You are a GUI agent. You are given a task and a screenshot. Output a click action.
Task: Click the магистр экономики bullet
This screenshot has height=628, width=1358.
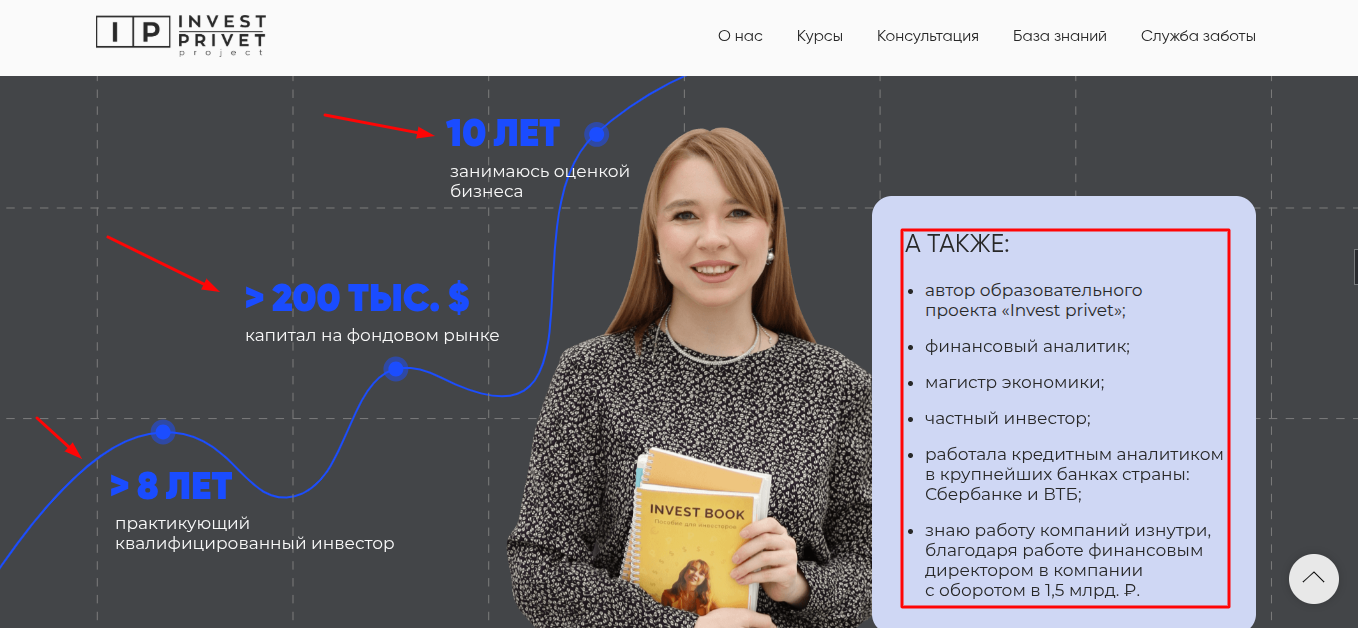(x=1014, y=382)
